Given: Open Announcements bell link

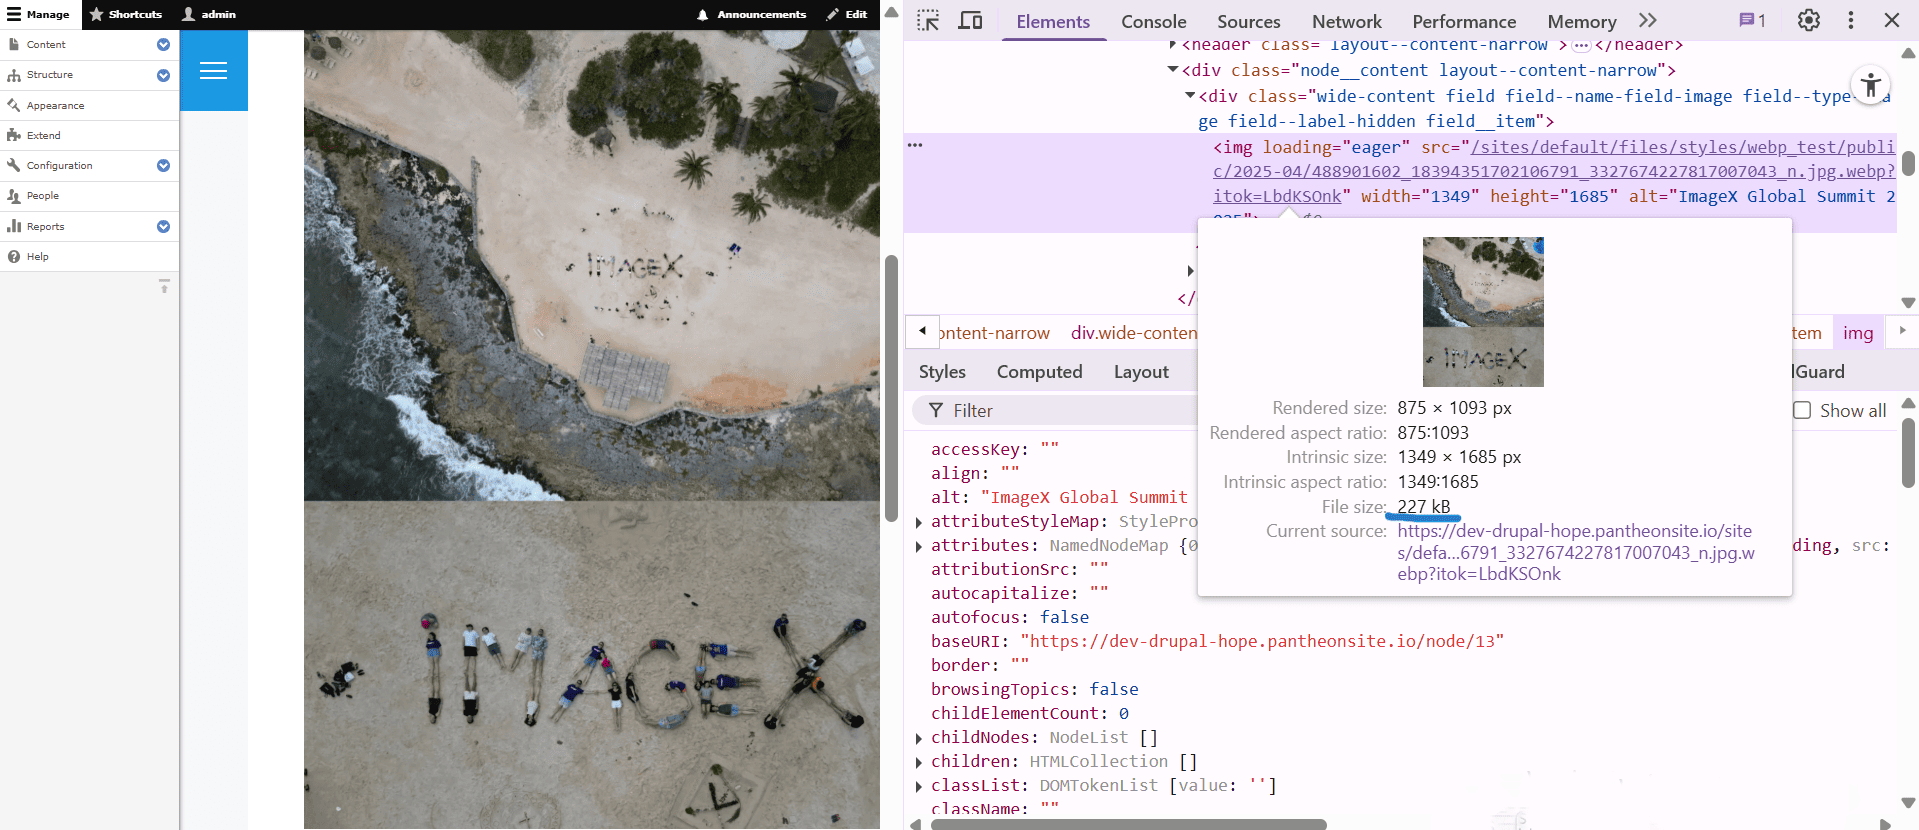Looking at the screenshot, I should tap(751, 14).
